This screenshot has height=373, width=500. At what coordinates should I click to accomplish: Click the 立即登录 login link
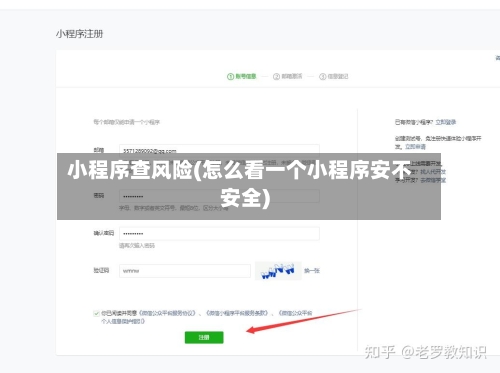(446, 122)
